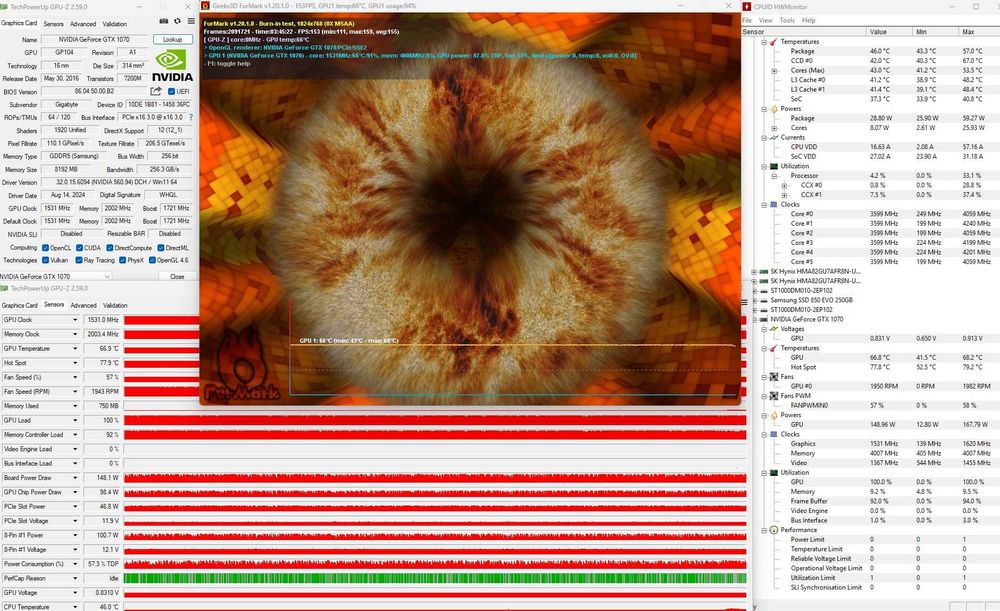
Task: Click the GeForce GTX 1070 device icon in HWMonitor
Action: (x=763, y=319)
